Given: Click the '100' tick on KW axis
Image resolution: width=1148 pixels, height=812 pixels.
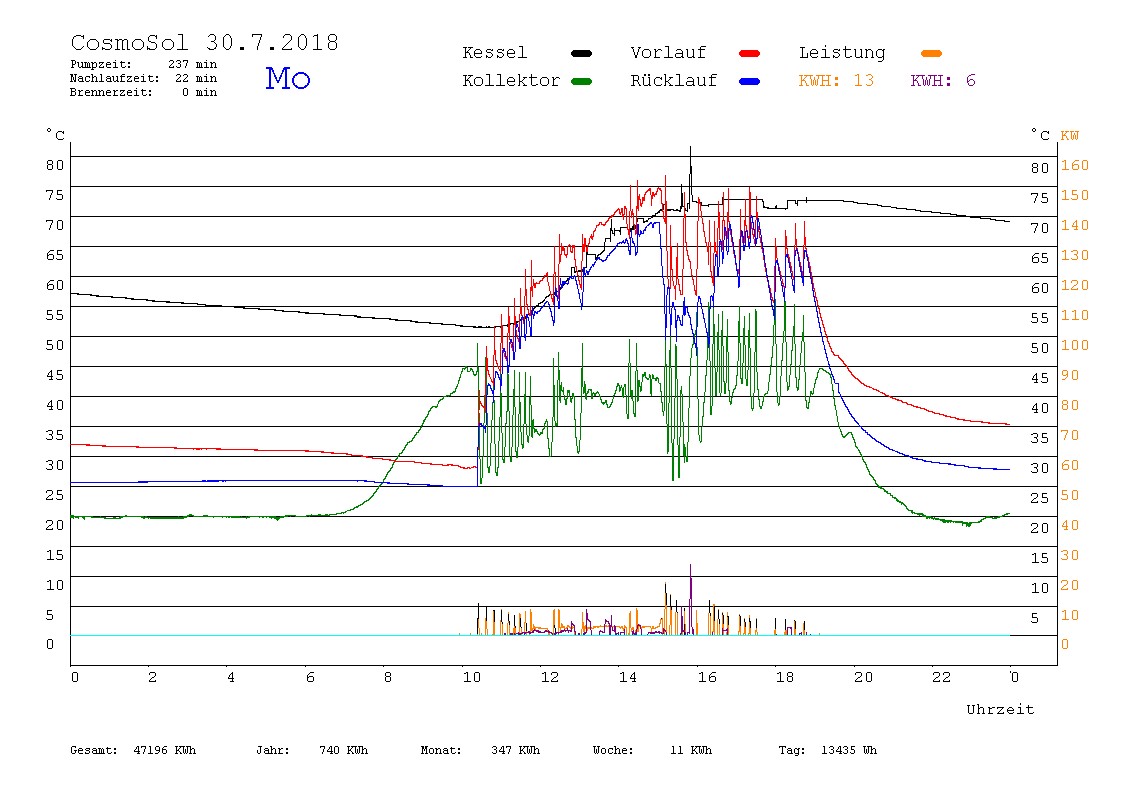Looking at the screenshot, I should 1075,346.
